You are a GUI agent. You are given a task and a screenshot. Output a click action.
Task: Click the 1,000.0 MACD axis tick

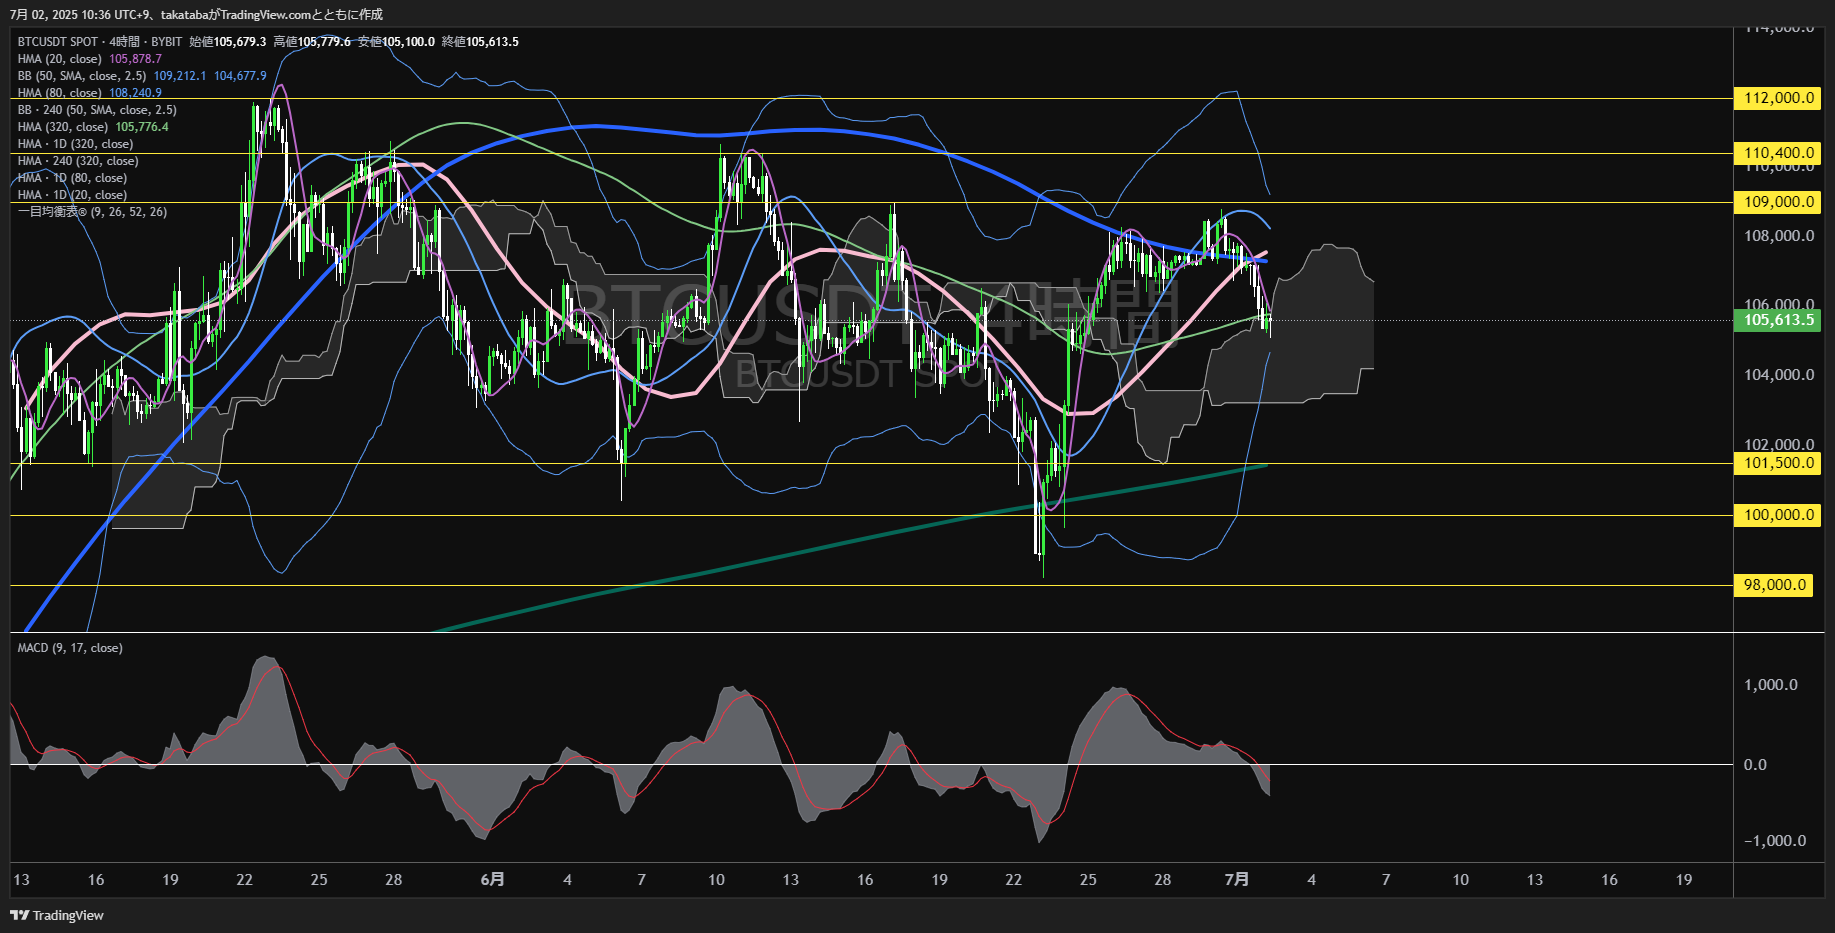pyautogui.click(x=1771, y=685)
